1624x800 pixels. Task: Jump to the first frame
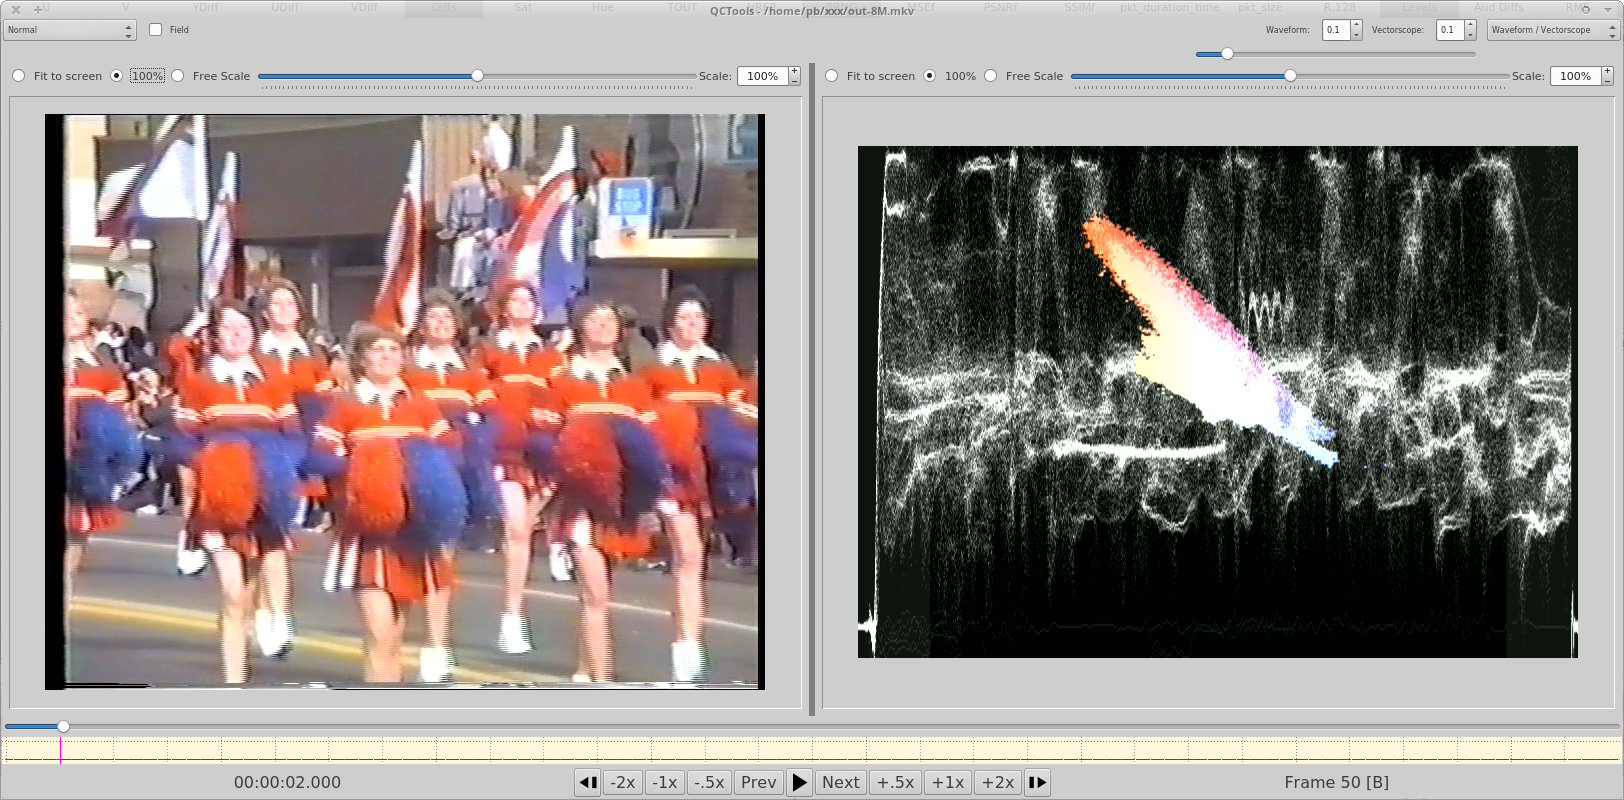tap(588, 782)
